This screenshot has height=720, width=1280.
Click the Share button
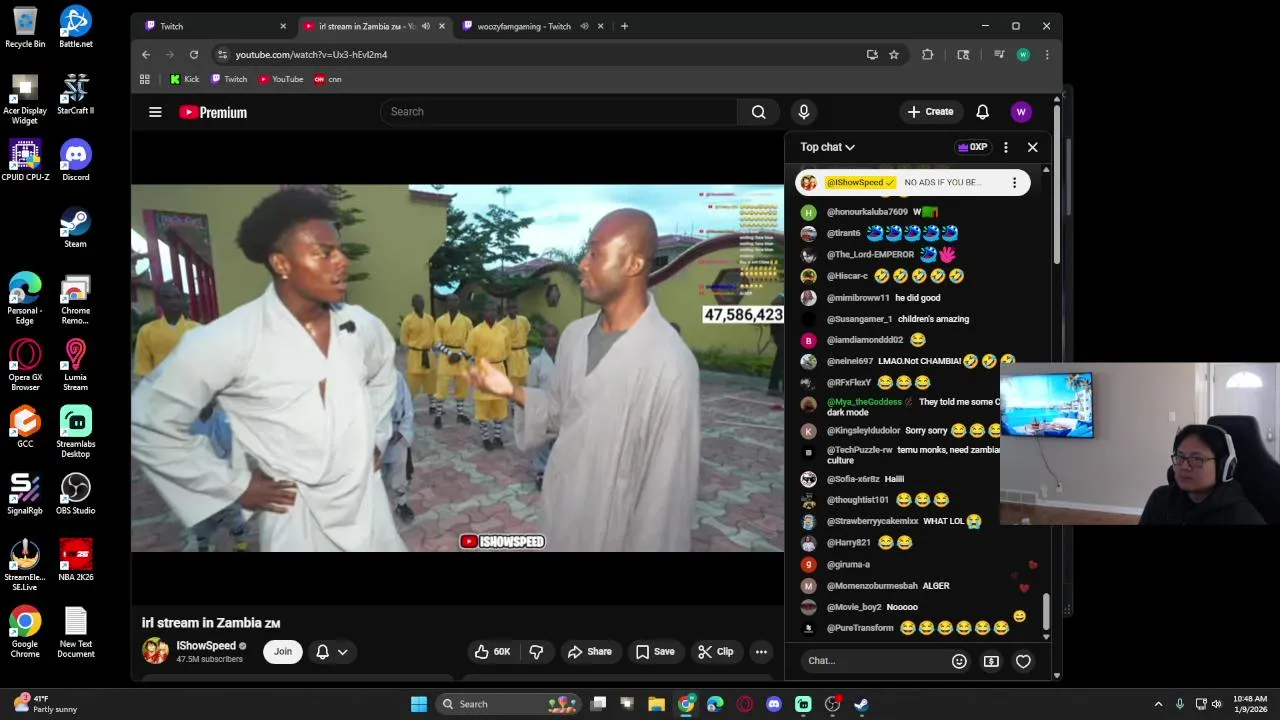(x=590, y=652)
